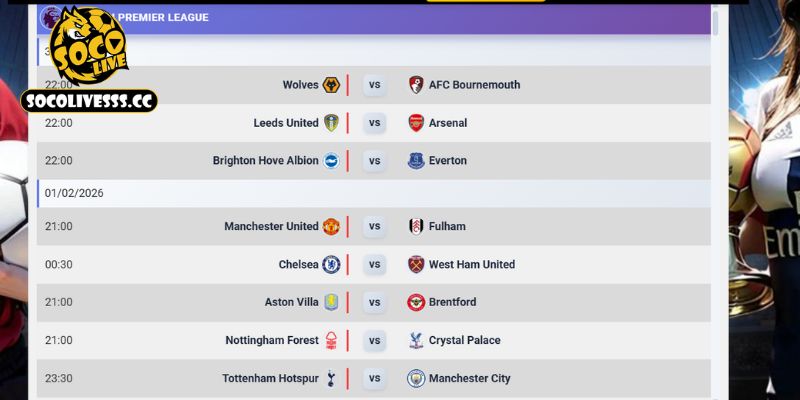Click the Leeds United crest icon

tap(331, 123)
